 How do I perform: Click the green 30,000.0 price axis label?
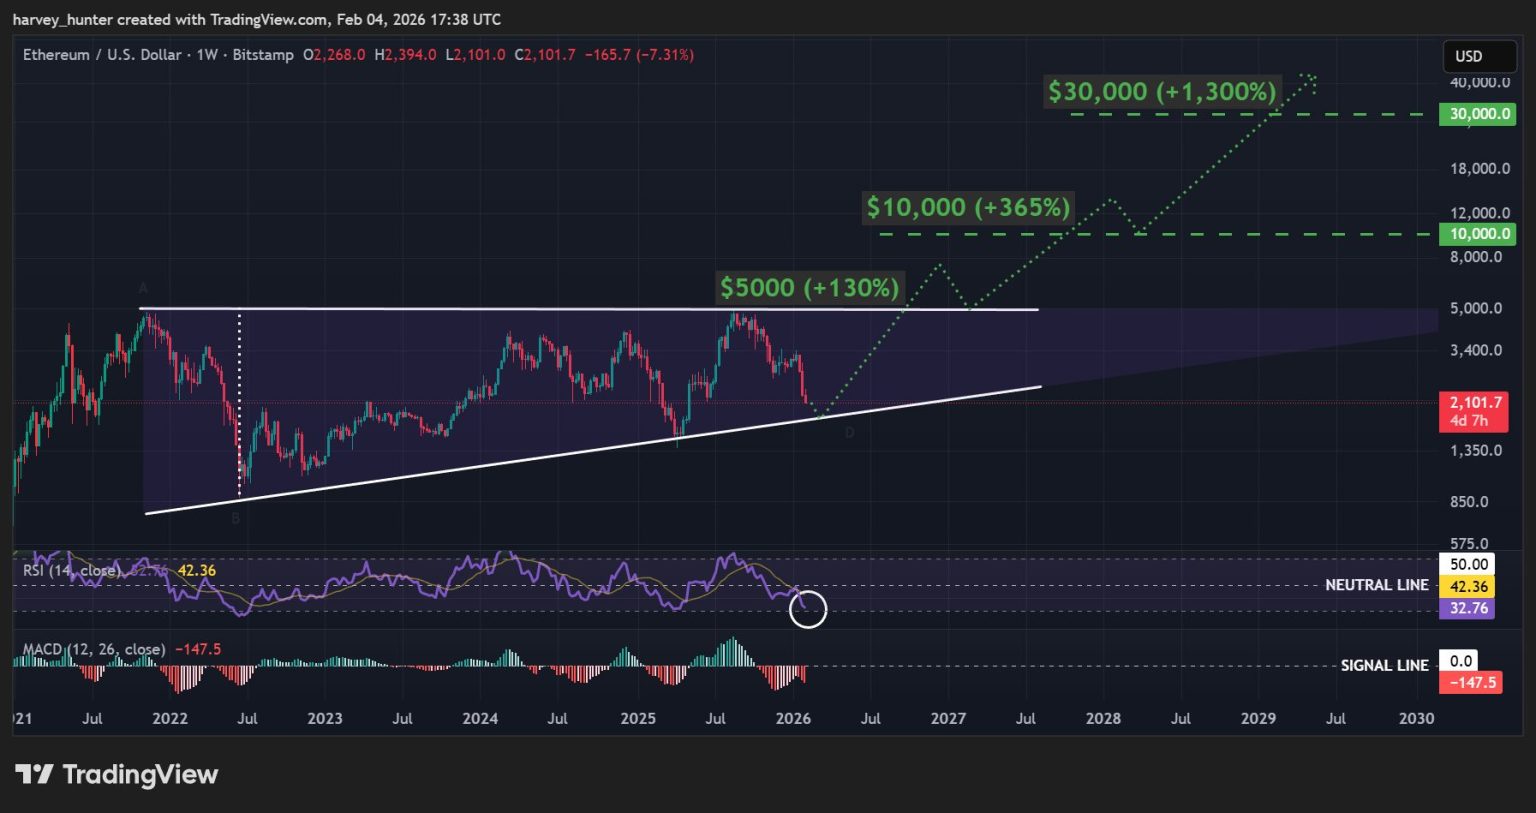coord(1477,114)
